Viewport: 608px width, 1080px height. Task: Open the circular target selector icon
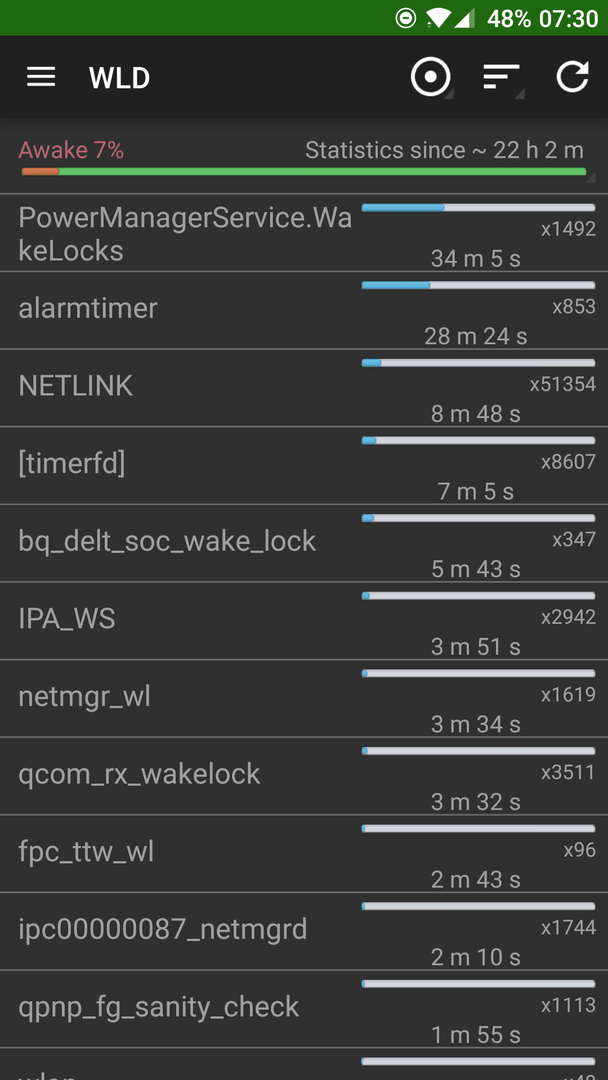(x=431, y=78)
